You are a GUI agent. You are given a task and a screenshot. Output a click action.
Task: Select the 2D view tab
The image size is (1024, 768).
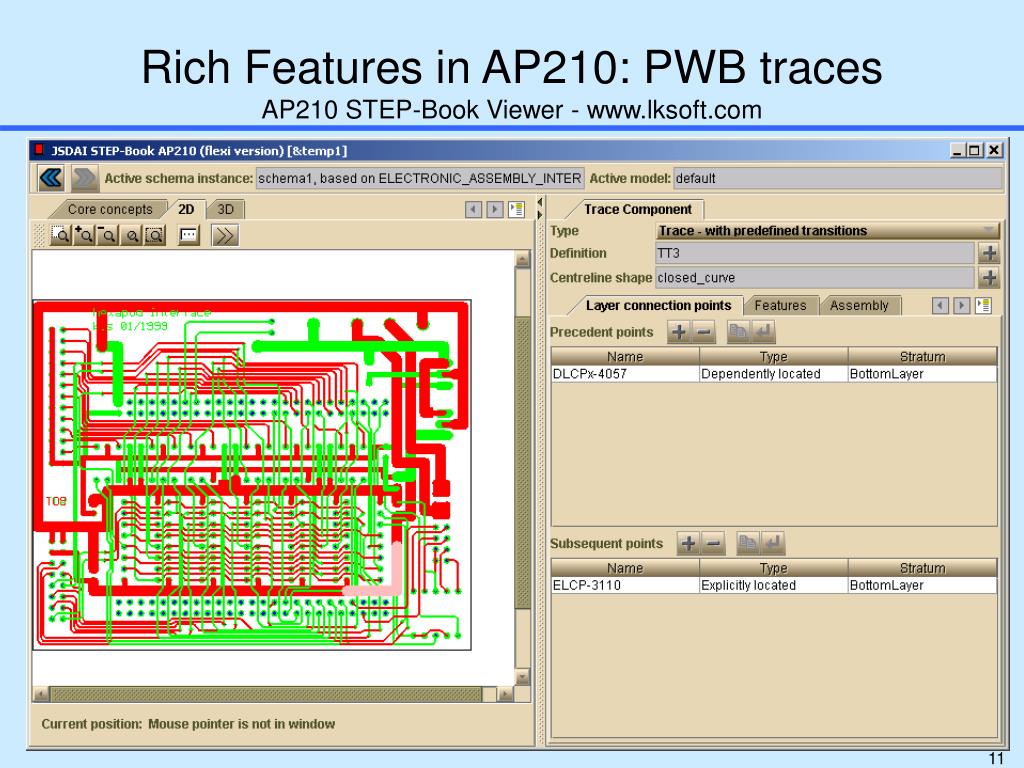(186, 210)
